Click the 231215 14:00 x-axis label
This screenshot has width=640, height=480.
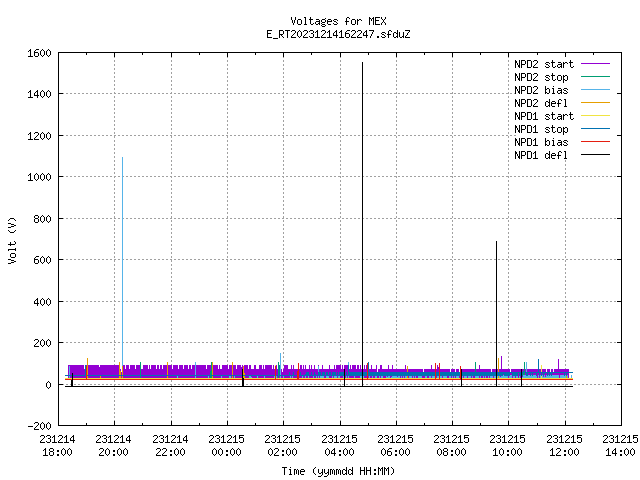(x=620, y=445)
